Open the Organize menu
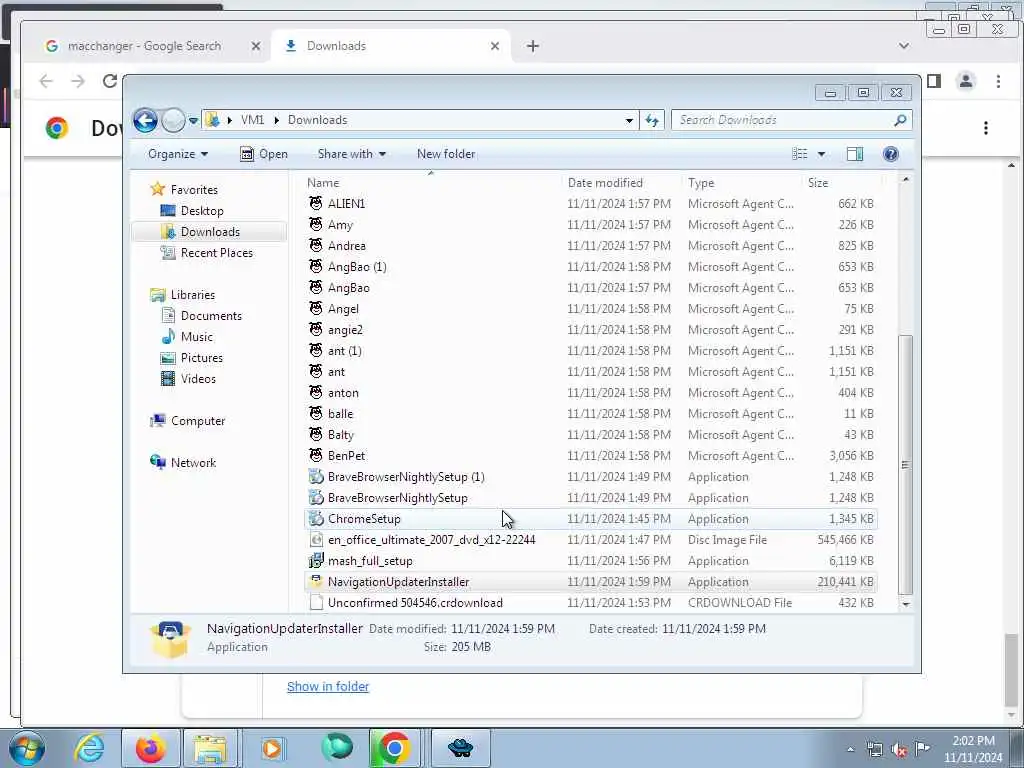1024x768 pixels. [x=178, y=154]
